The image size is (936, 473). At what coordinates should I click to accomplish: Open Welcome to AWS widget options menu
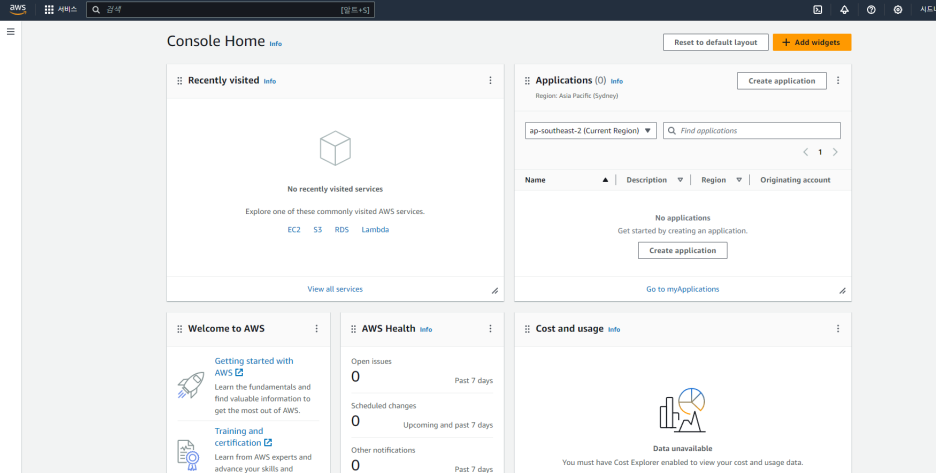[316, 328]
